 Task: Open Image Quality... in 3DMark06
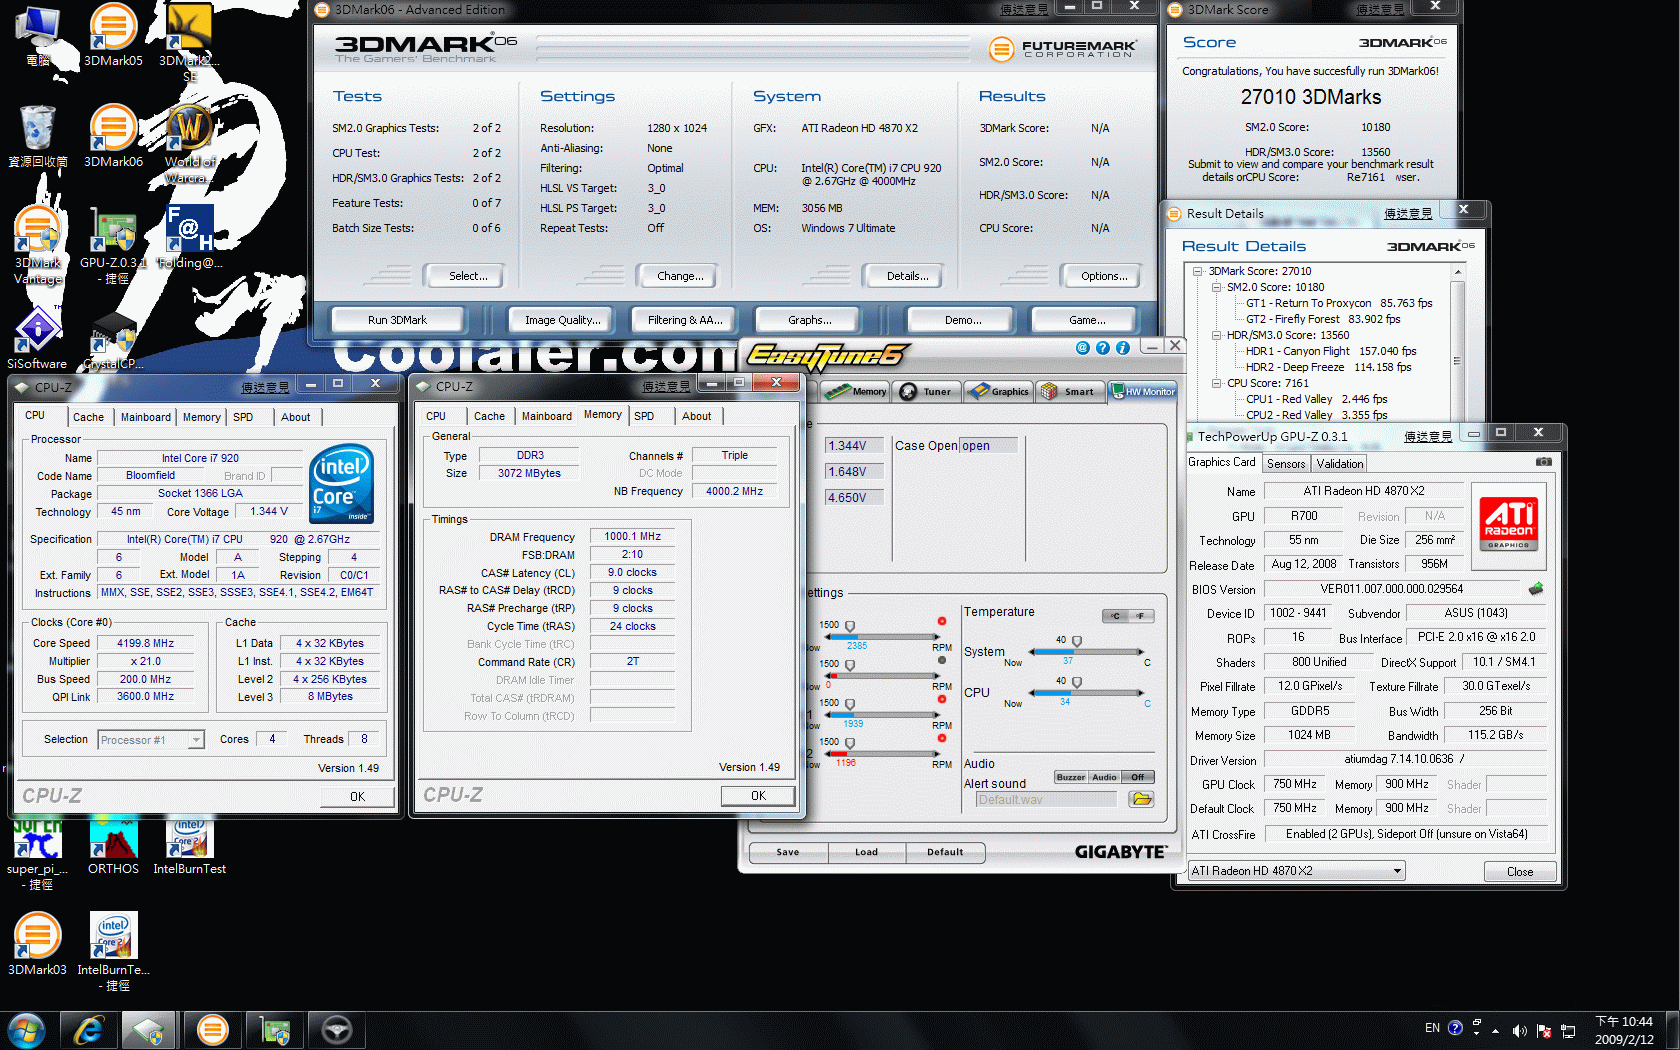click(560, 320)
